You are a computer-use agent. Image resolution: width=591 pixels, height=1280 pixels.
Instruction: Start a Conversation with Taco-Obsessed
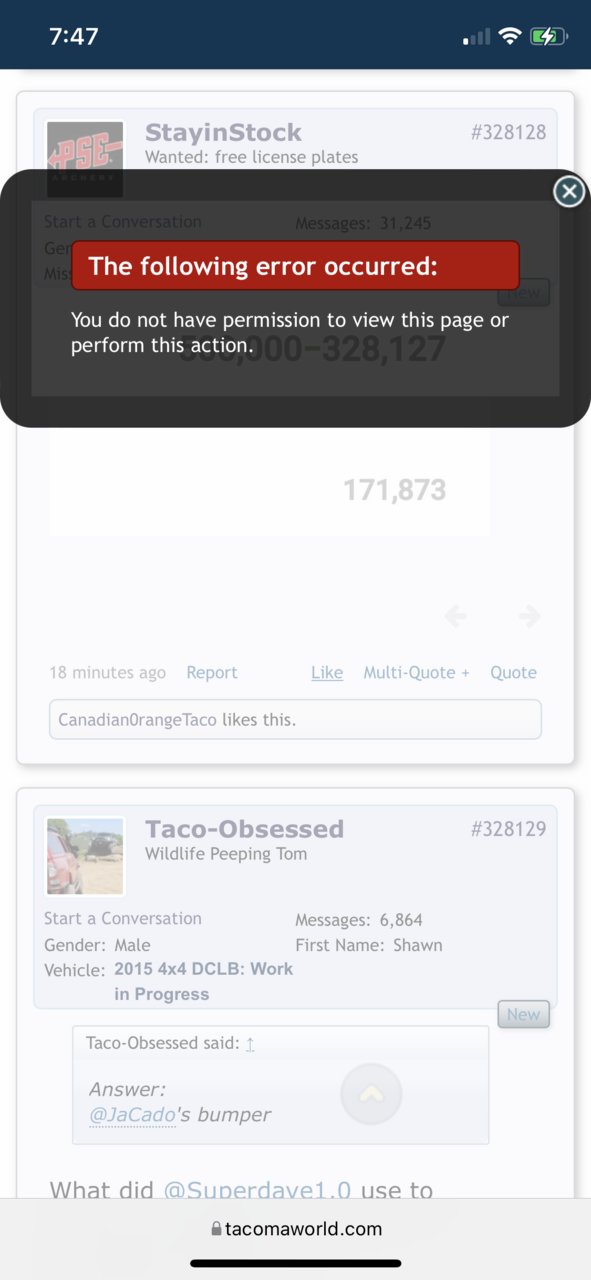click(x=123, y=918)
